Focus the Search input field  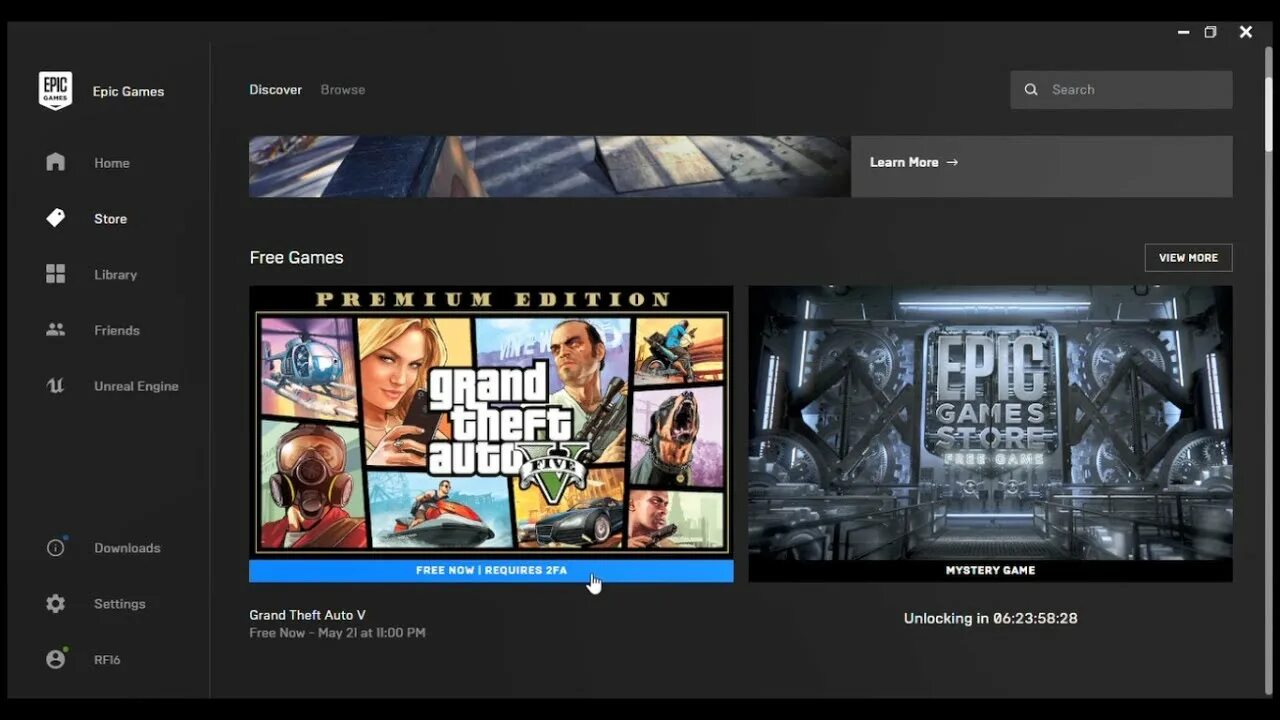[1121, 90]
